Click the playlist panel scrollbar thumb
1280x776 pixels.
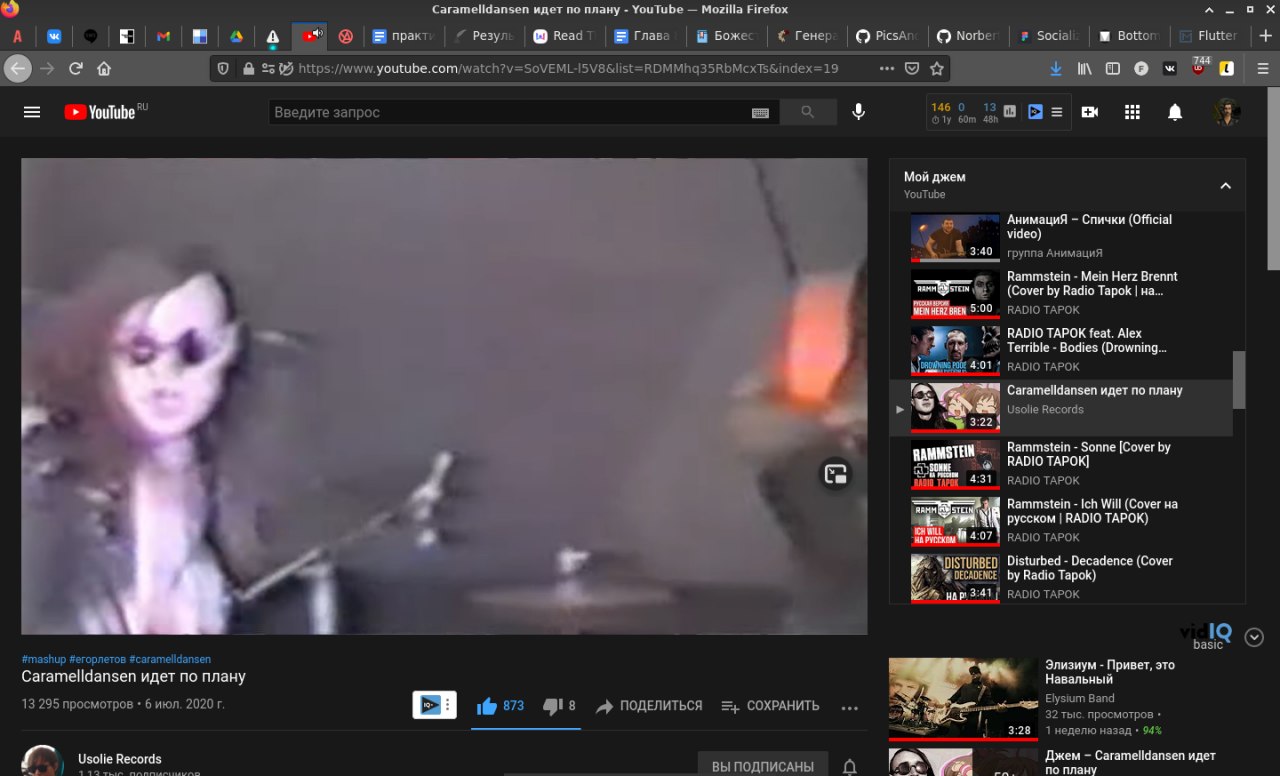coord(1239,380)
